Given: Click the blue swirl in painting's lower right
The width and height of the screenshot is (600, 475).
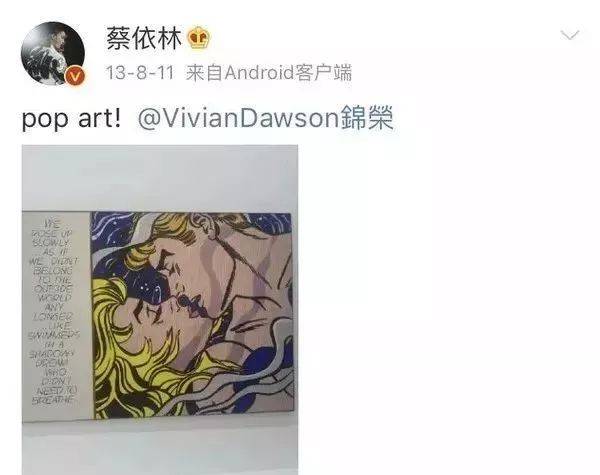Looking at the screenshot, I should pos(260,364).
